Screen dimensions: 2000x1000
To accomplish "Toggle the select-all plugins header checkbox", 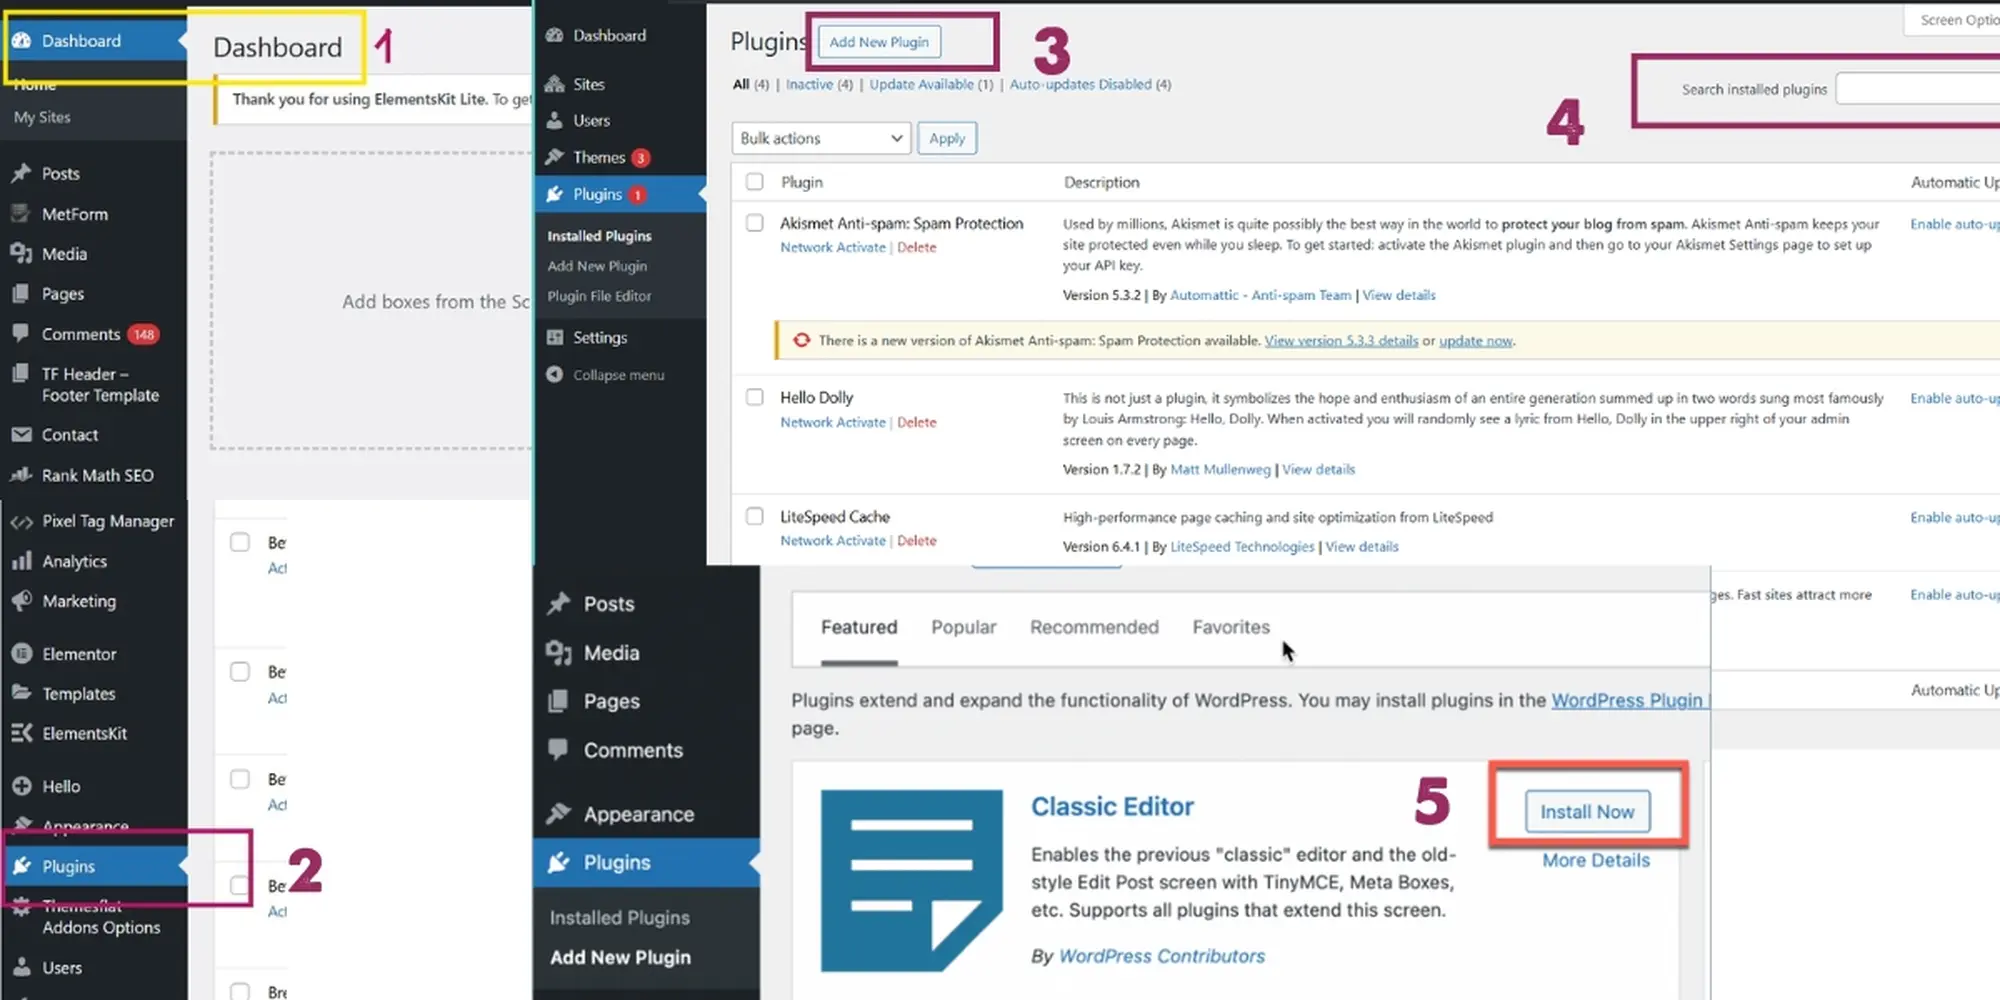I will [755, 182].
